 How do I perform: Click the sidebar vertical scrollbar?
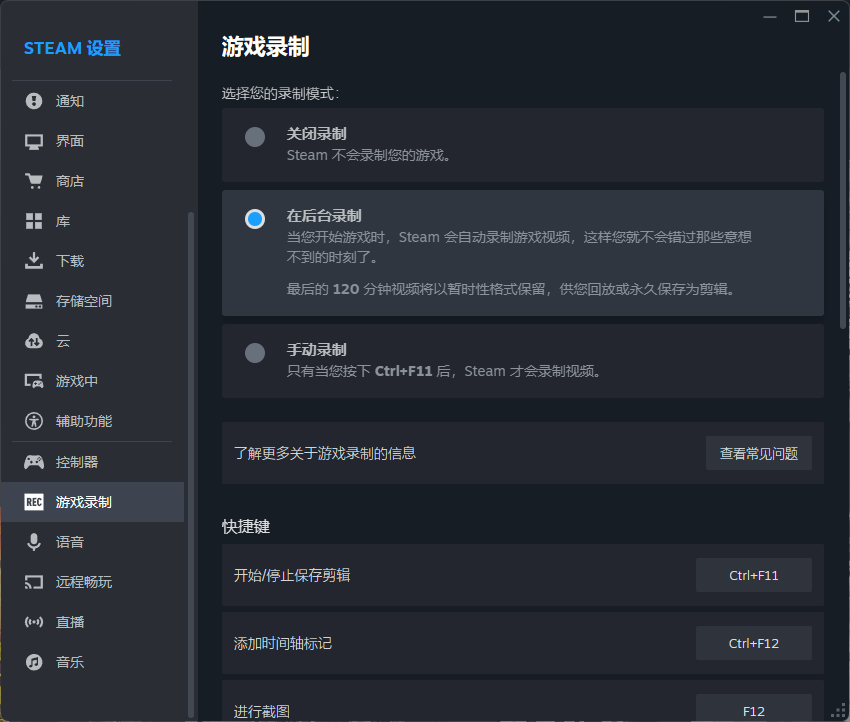pyautogui.click(x=190, y=465)
